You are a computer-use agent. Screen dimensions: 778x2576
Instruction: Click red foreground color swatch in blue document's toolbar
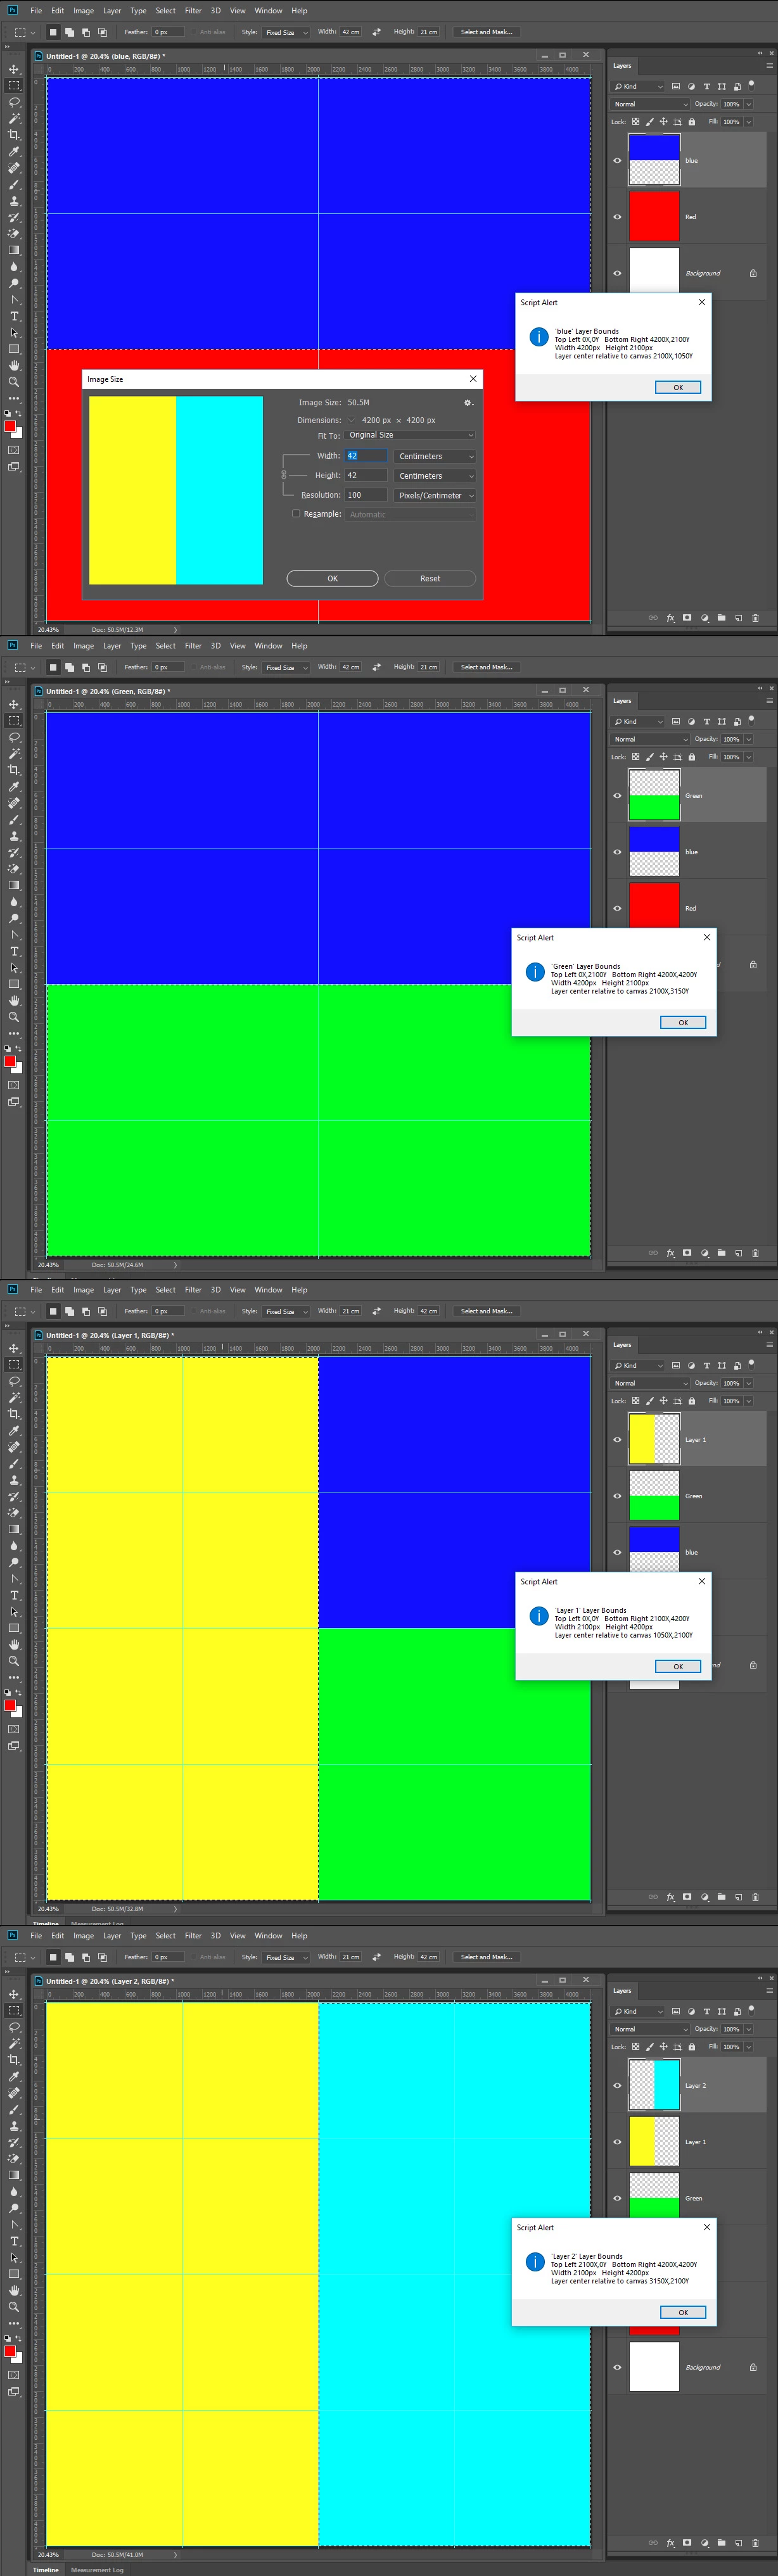tap(10, 427)
